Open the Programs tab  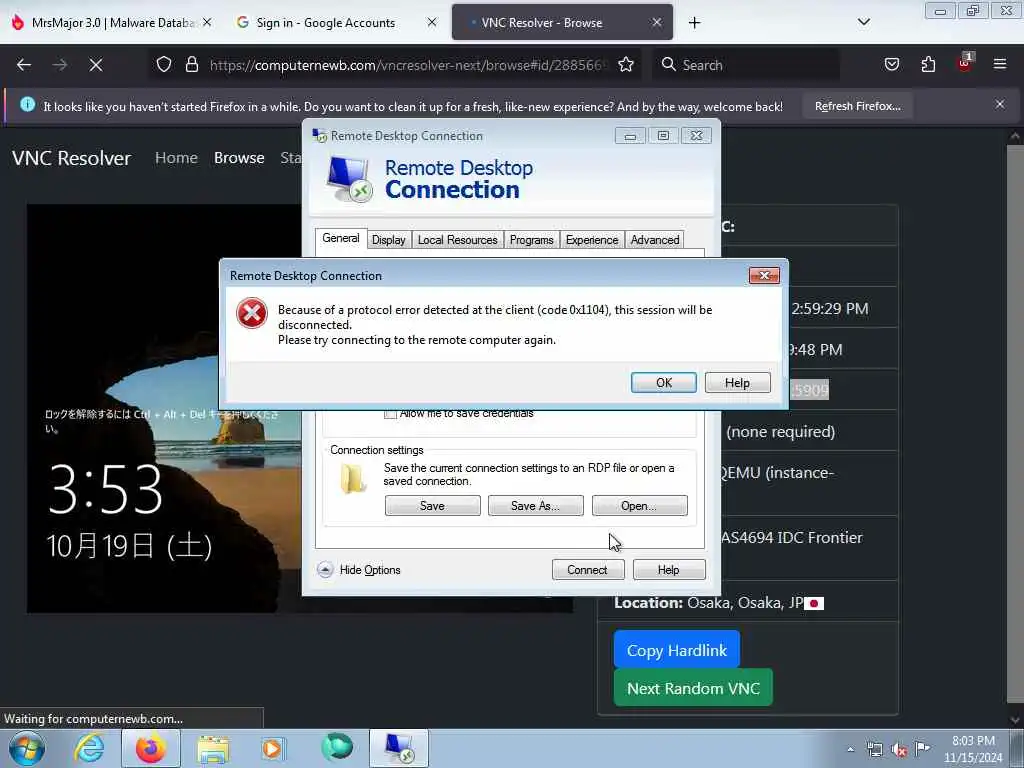coord(532,240)
